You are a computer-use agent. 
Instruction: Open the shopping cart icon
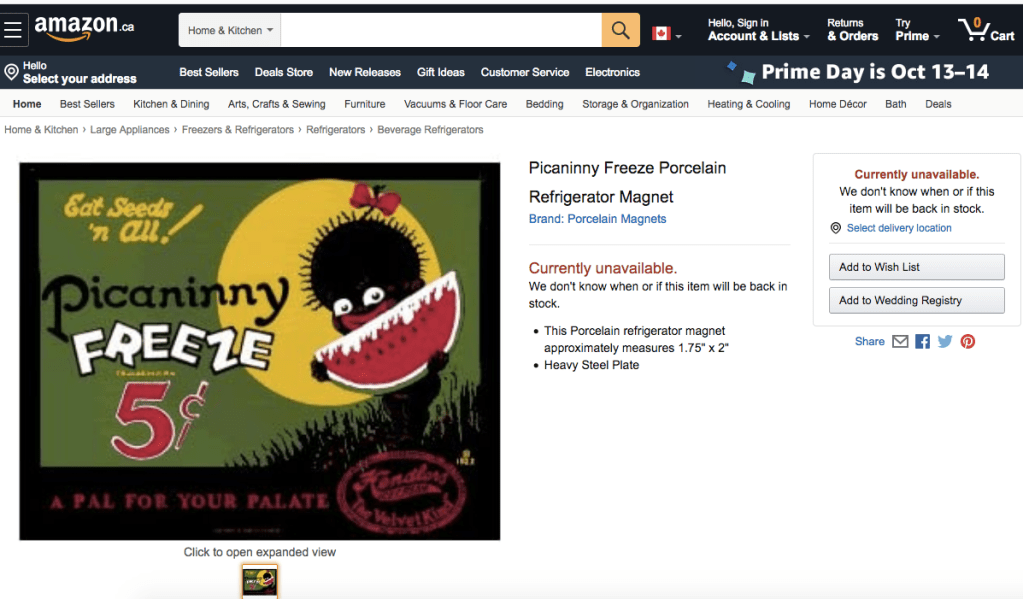[x=986, y=30]
